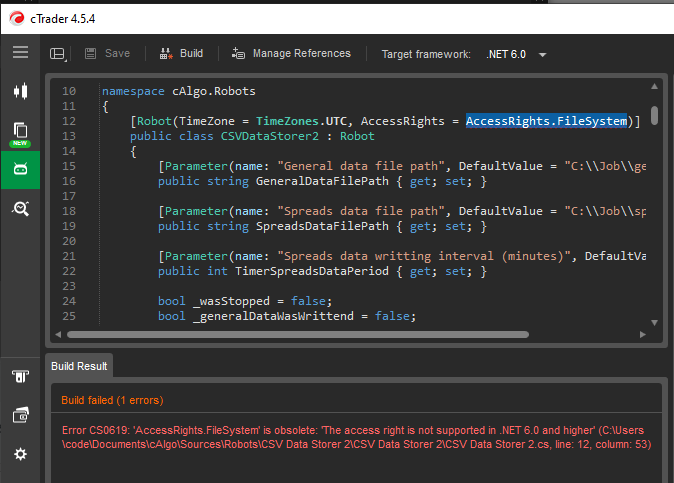Open the Trade candlestick section
Screen dimensions: 674x483
[x=20, y=91]
